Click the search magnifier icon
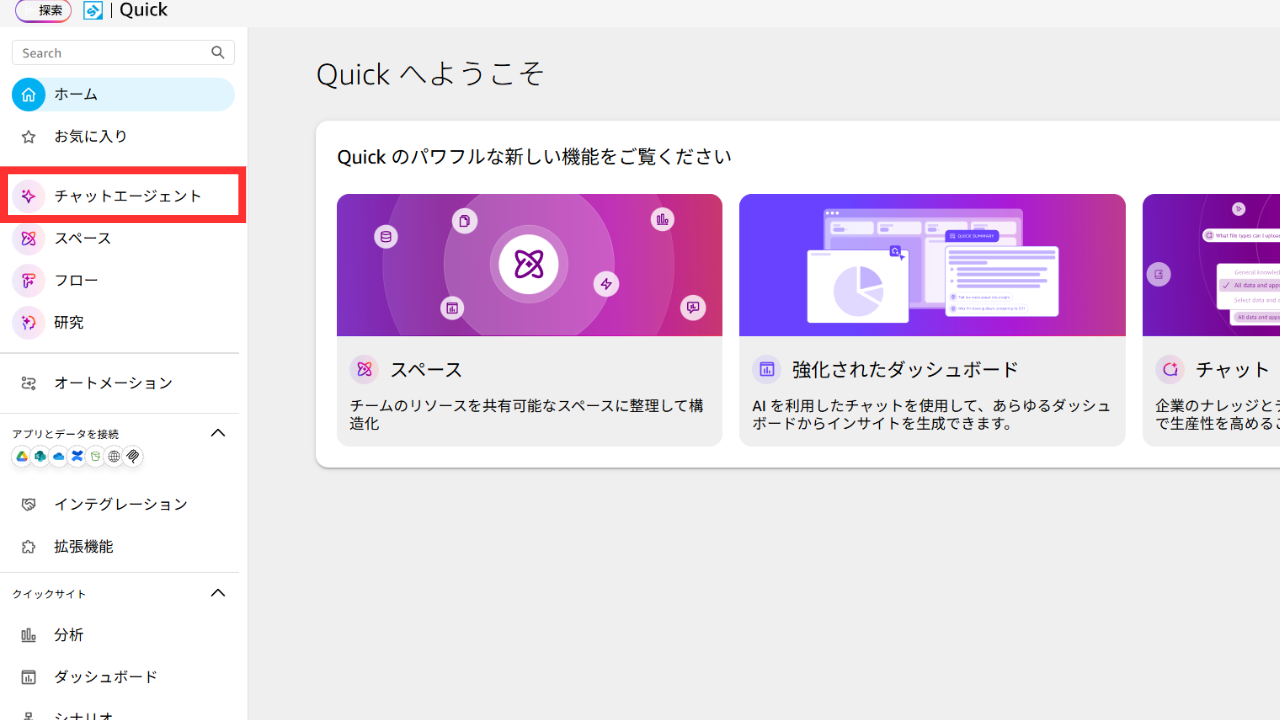The height and width of the screenshot is (720, 1280). click(x=218, y=53)
